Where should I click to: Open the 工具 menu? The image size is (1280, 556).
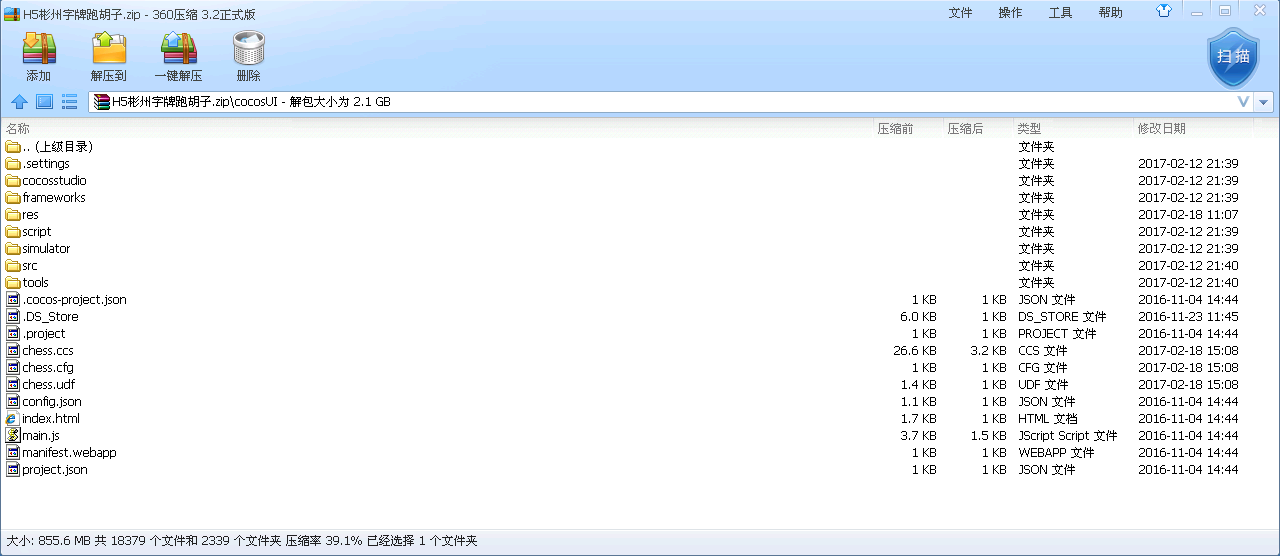(x=1060, y=13)
